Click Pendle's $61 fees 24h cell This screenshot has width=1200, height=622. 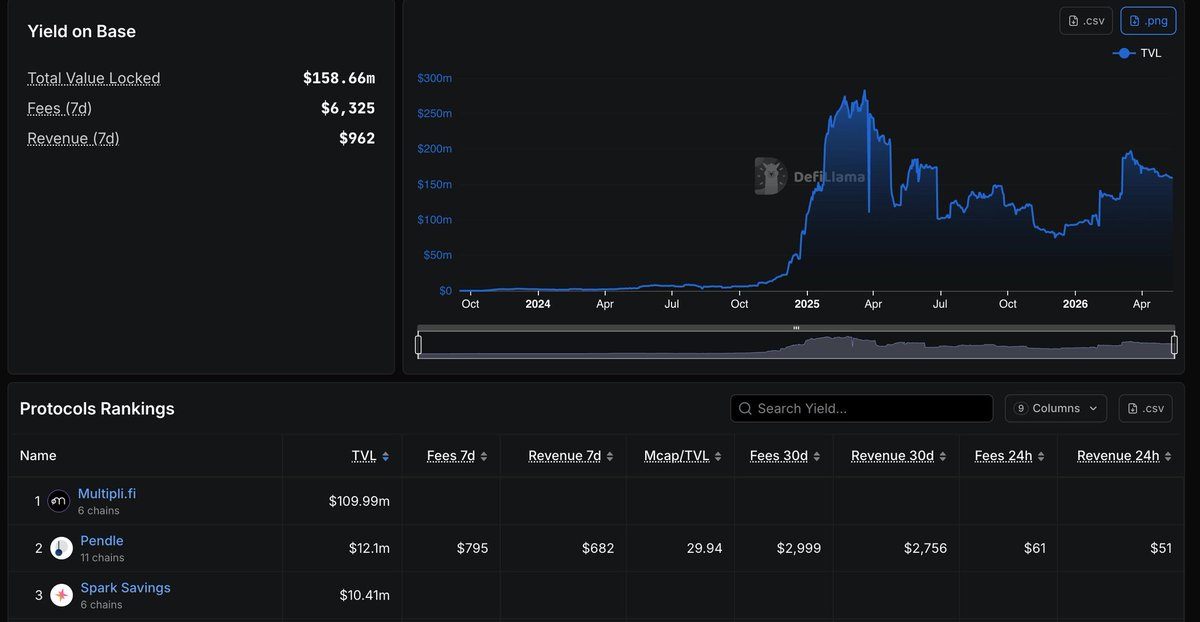1035,548
